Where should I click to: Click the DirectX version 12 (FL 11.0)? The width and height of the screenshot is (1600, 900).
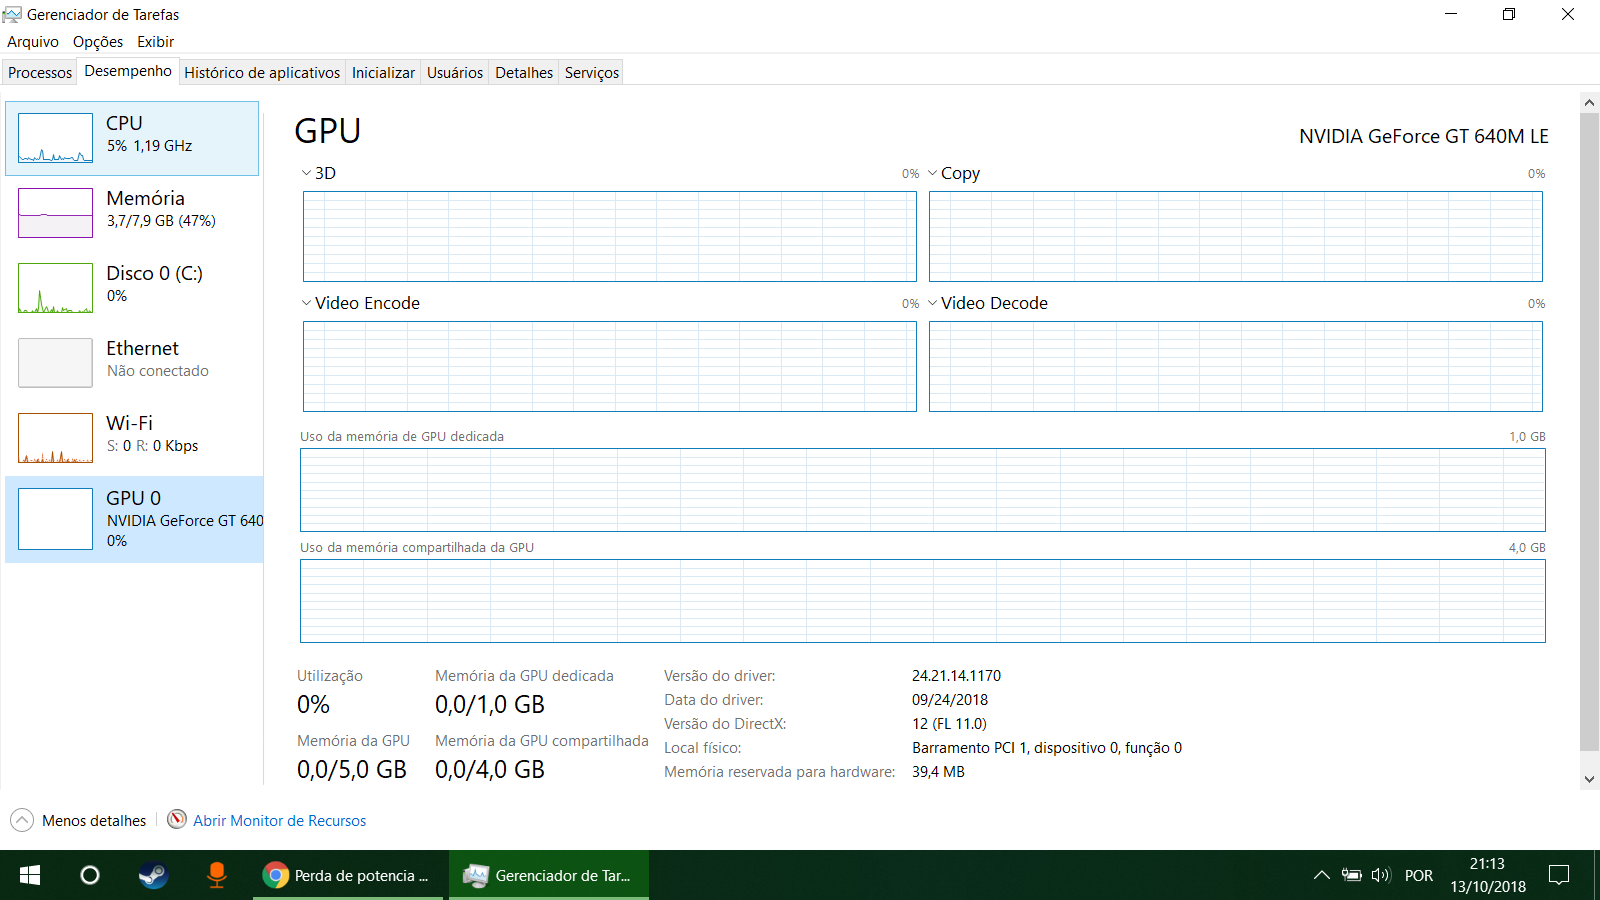click(949, 724)
